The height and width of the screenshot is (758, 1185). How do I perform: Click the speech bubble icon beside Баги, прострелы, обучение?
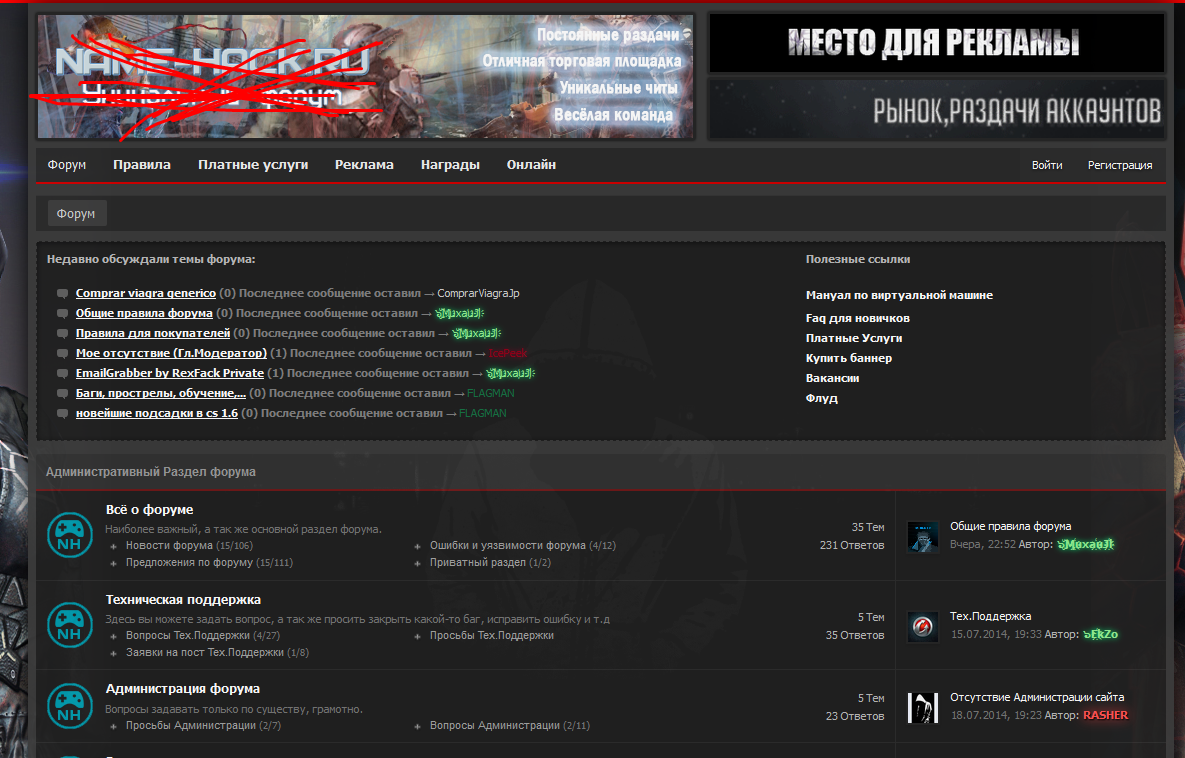point(63,394)
